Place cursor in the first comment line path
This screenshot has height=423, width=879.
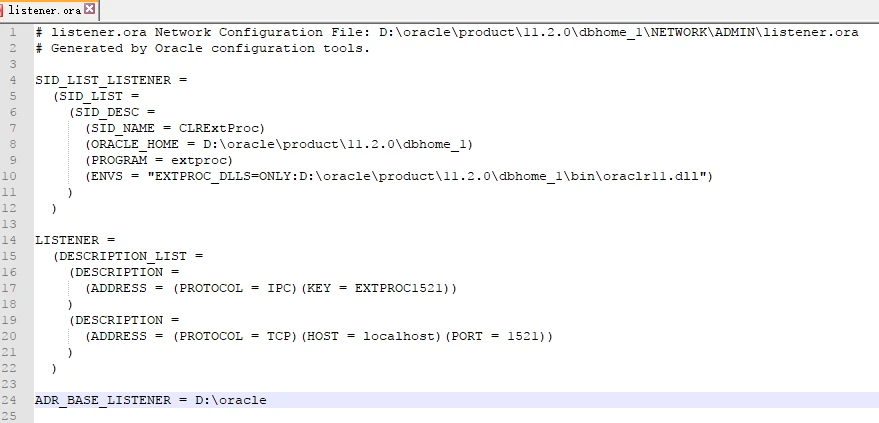tap(618, 32)
